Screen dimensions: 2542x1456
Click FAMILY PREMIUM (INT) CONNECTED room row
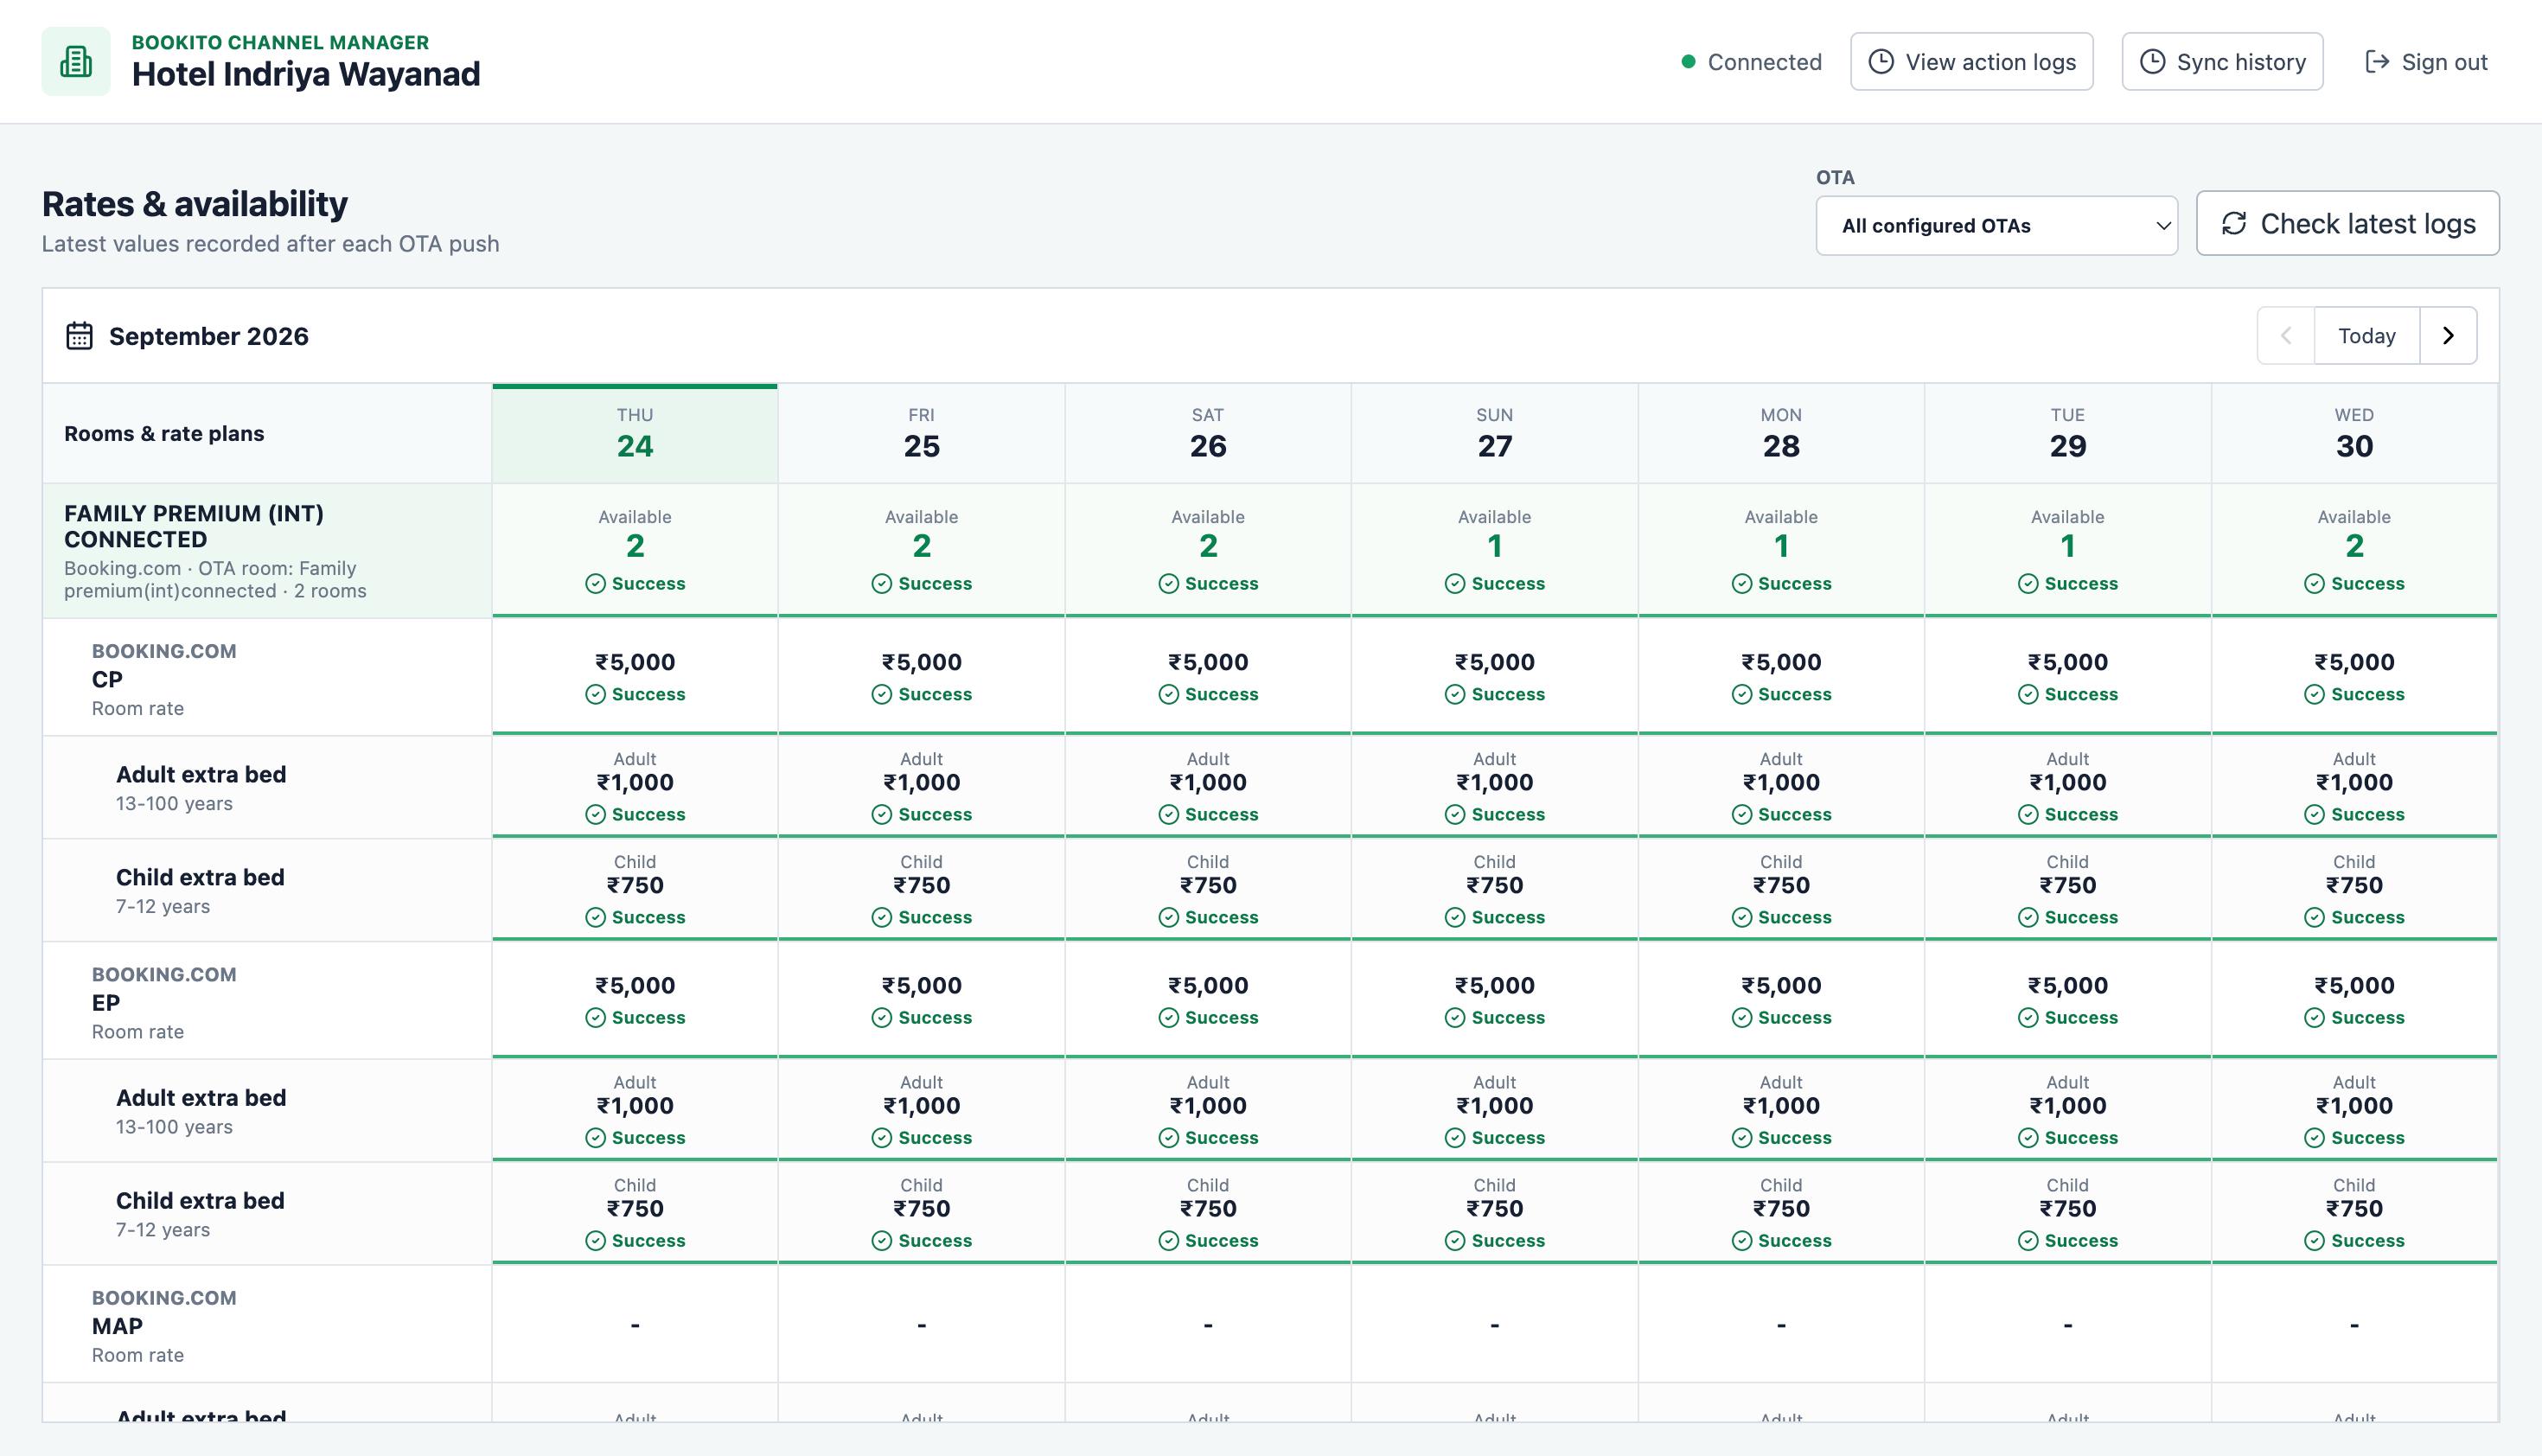pyautogui.click(x=267, y=551)
